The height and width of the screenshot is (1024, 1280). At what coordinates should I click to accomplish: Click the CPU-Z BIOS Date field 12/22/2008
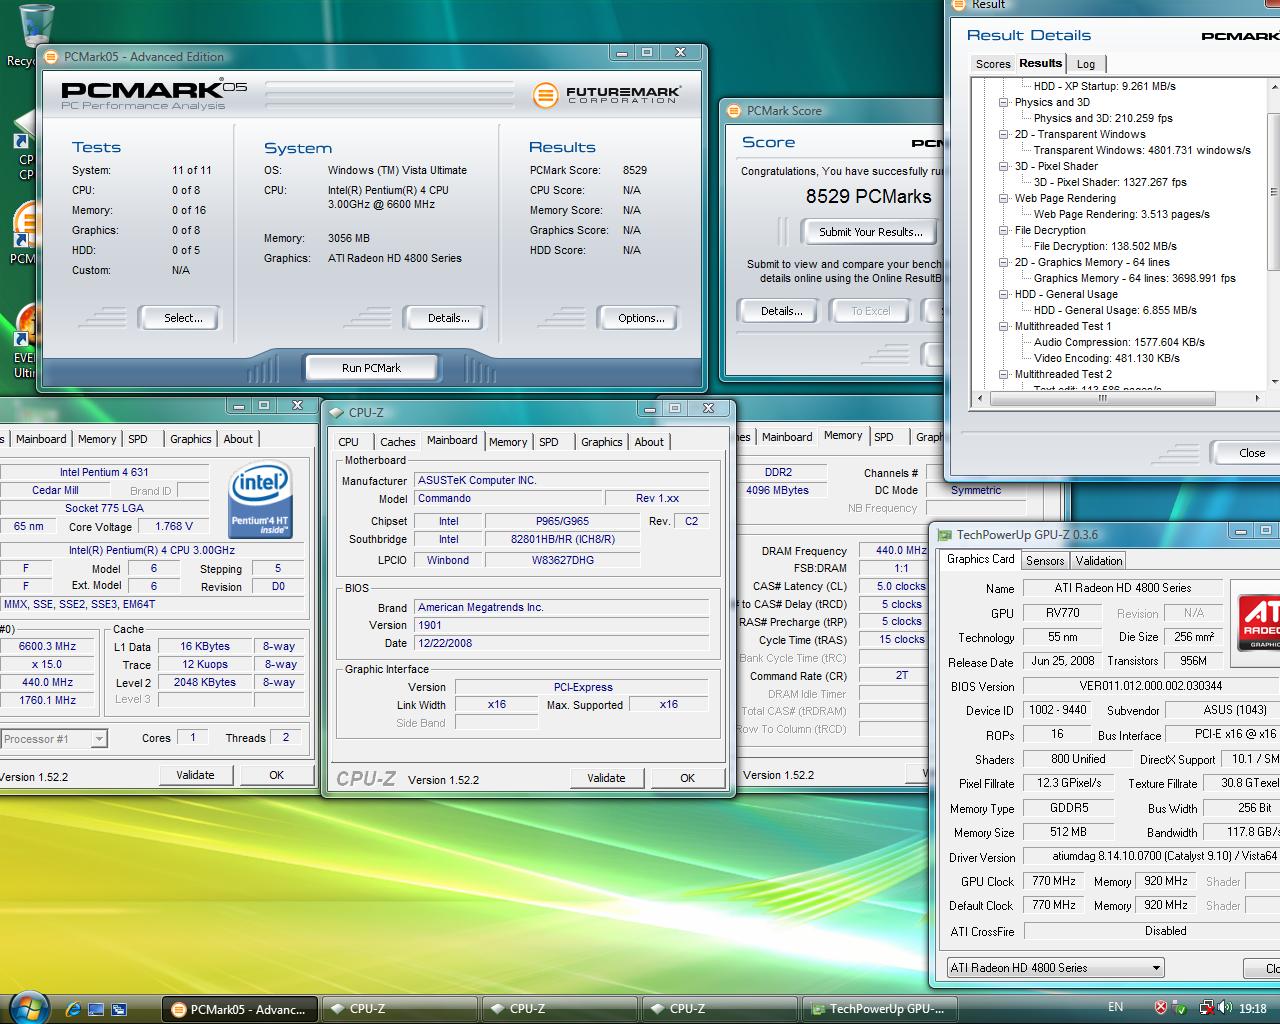pos(562,643)
